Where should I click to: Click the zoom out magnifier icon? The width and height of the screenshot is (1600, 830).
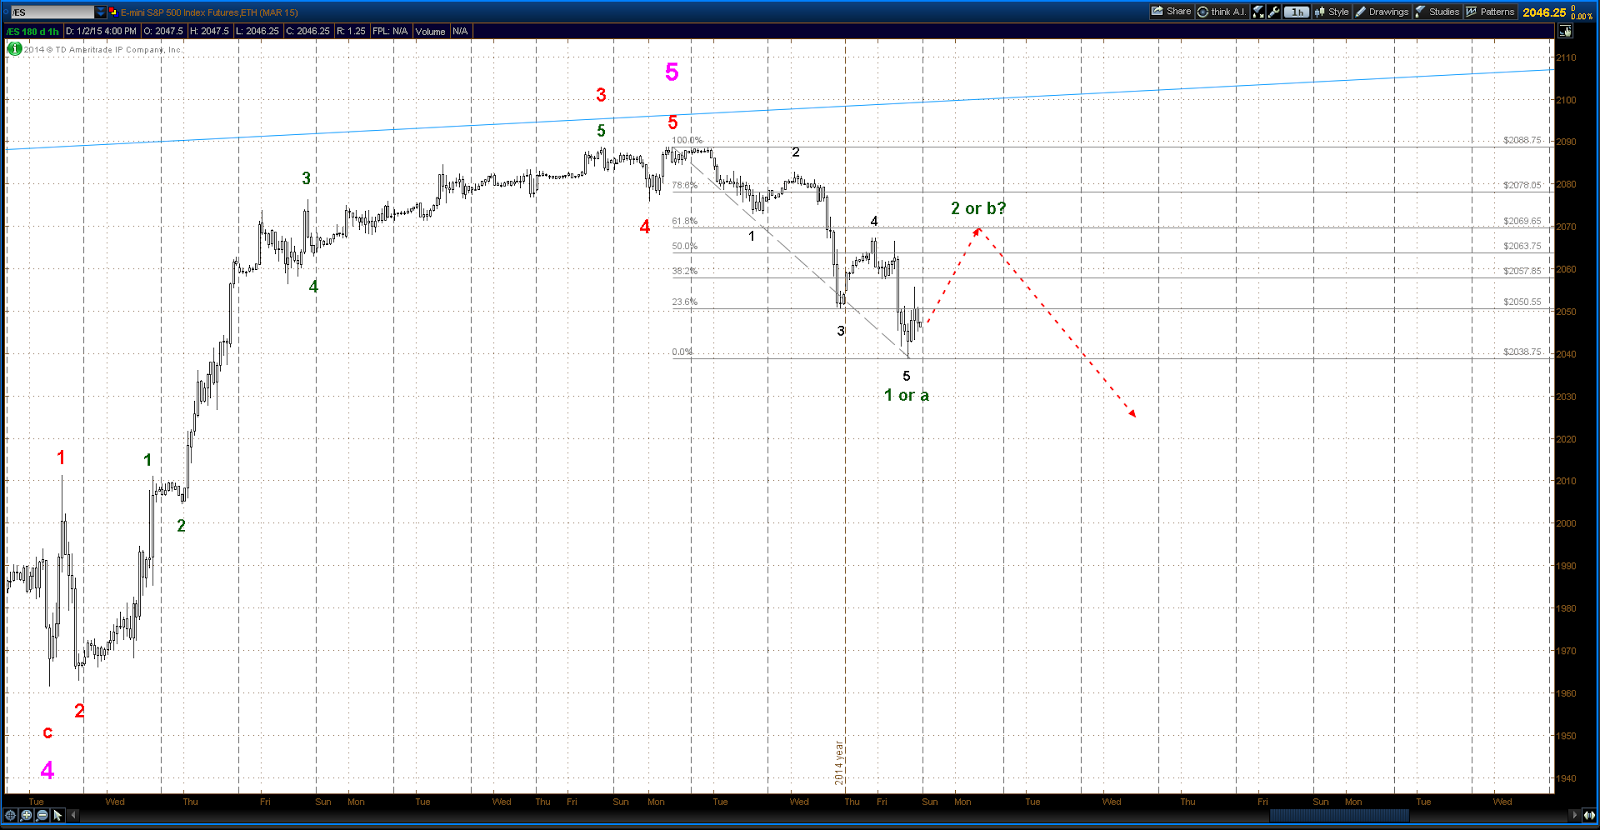tap(42, 815)
